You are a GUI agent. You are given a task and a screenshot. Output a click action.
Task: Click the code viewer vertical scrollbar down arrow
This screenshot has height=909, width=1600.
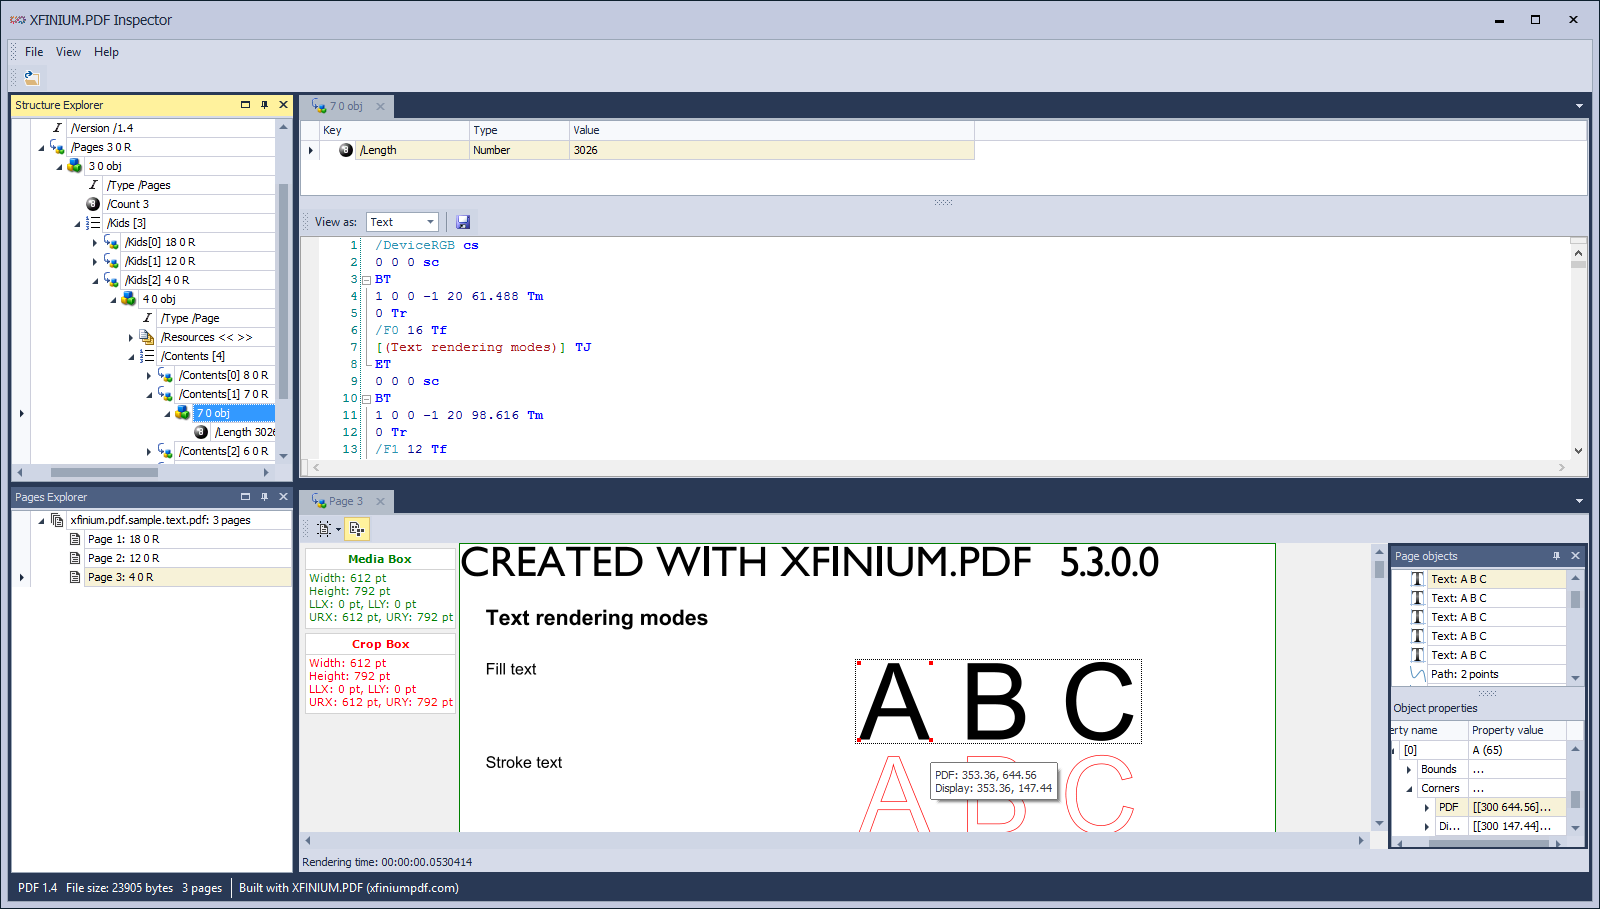click(1578, 451)
